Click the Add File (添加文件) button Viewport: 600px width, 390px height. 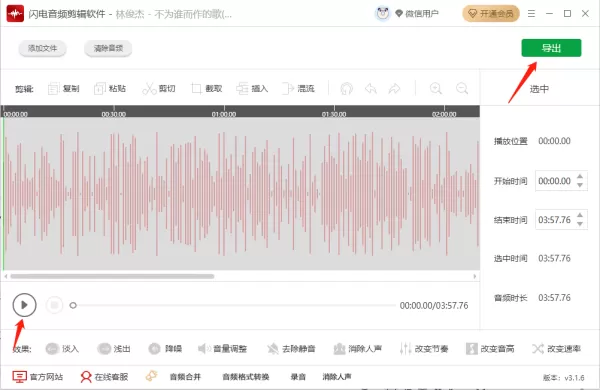point(42,48)
